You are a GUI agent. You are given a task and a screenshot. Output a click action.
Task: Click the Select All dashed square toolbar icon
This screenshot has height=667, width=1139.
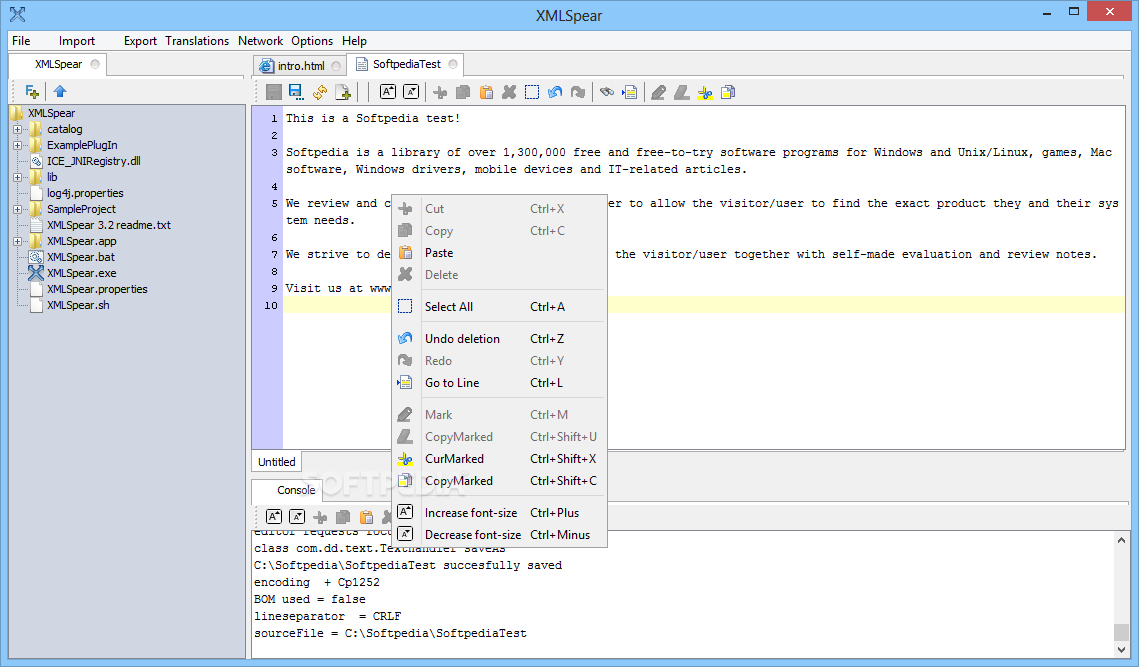coord(532,92)
